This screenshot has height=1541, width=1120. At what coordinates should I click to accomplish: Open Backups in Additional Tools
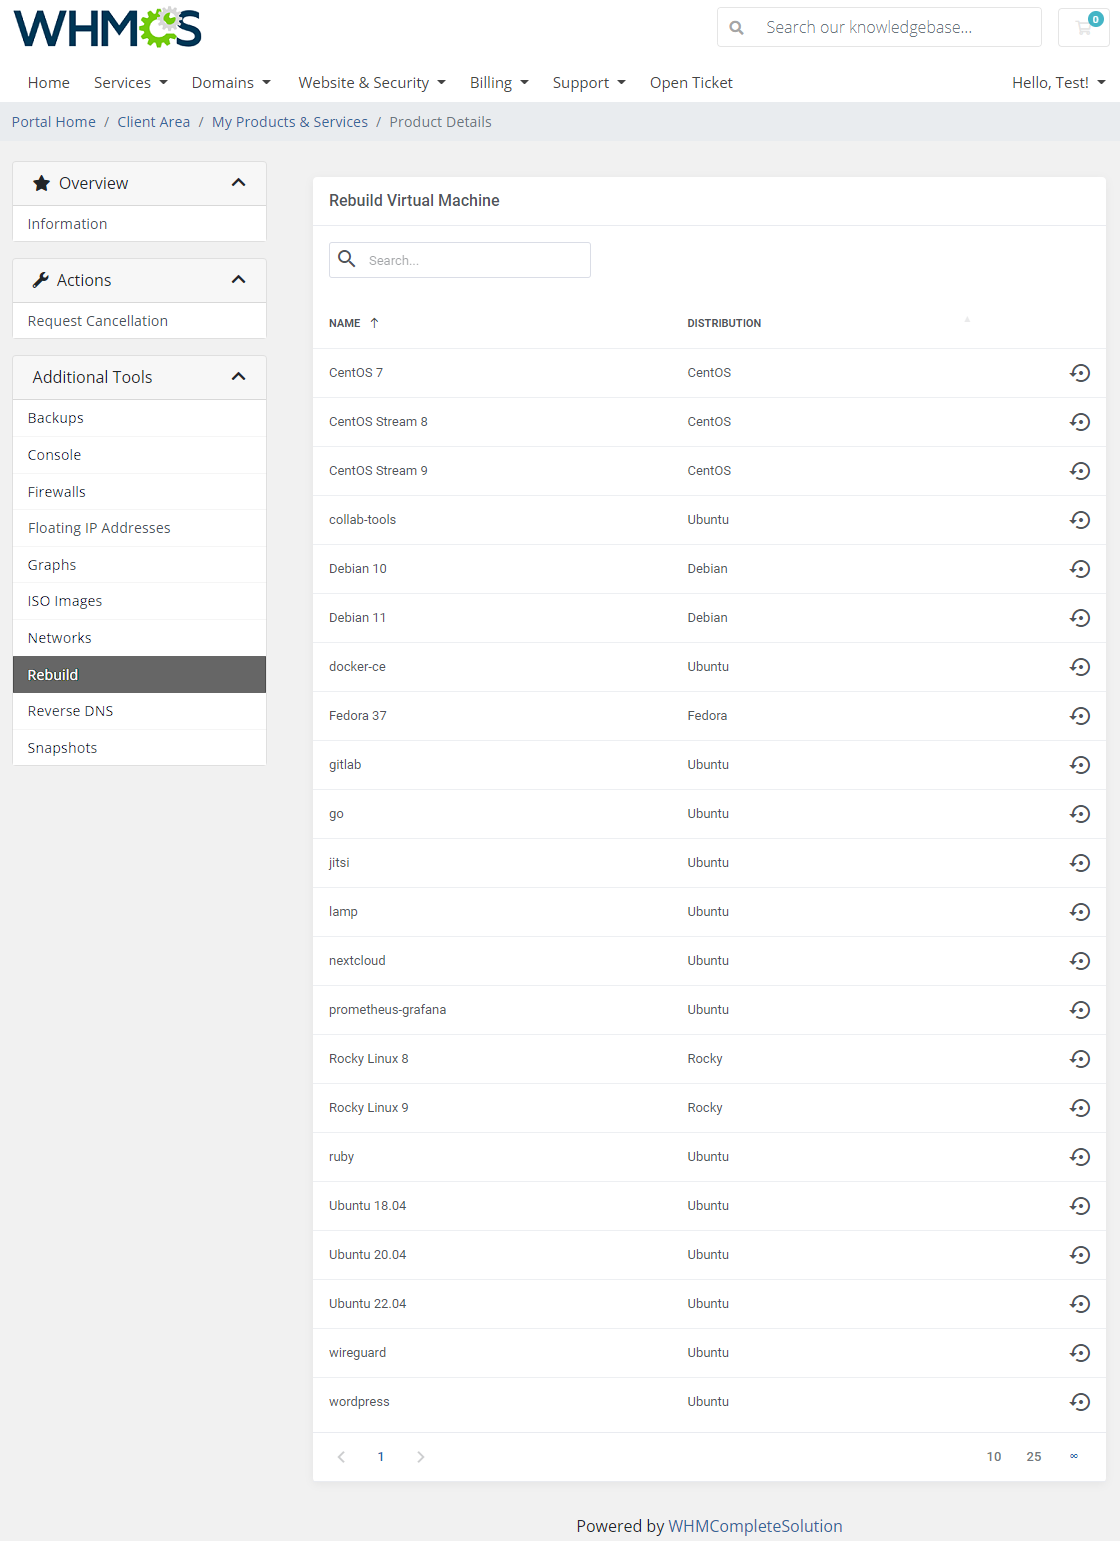(x=139, y=418)
